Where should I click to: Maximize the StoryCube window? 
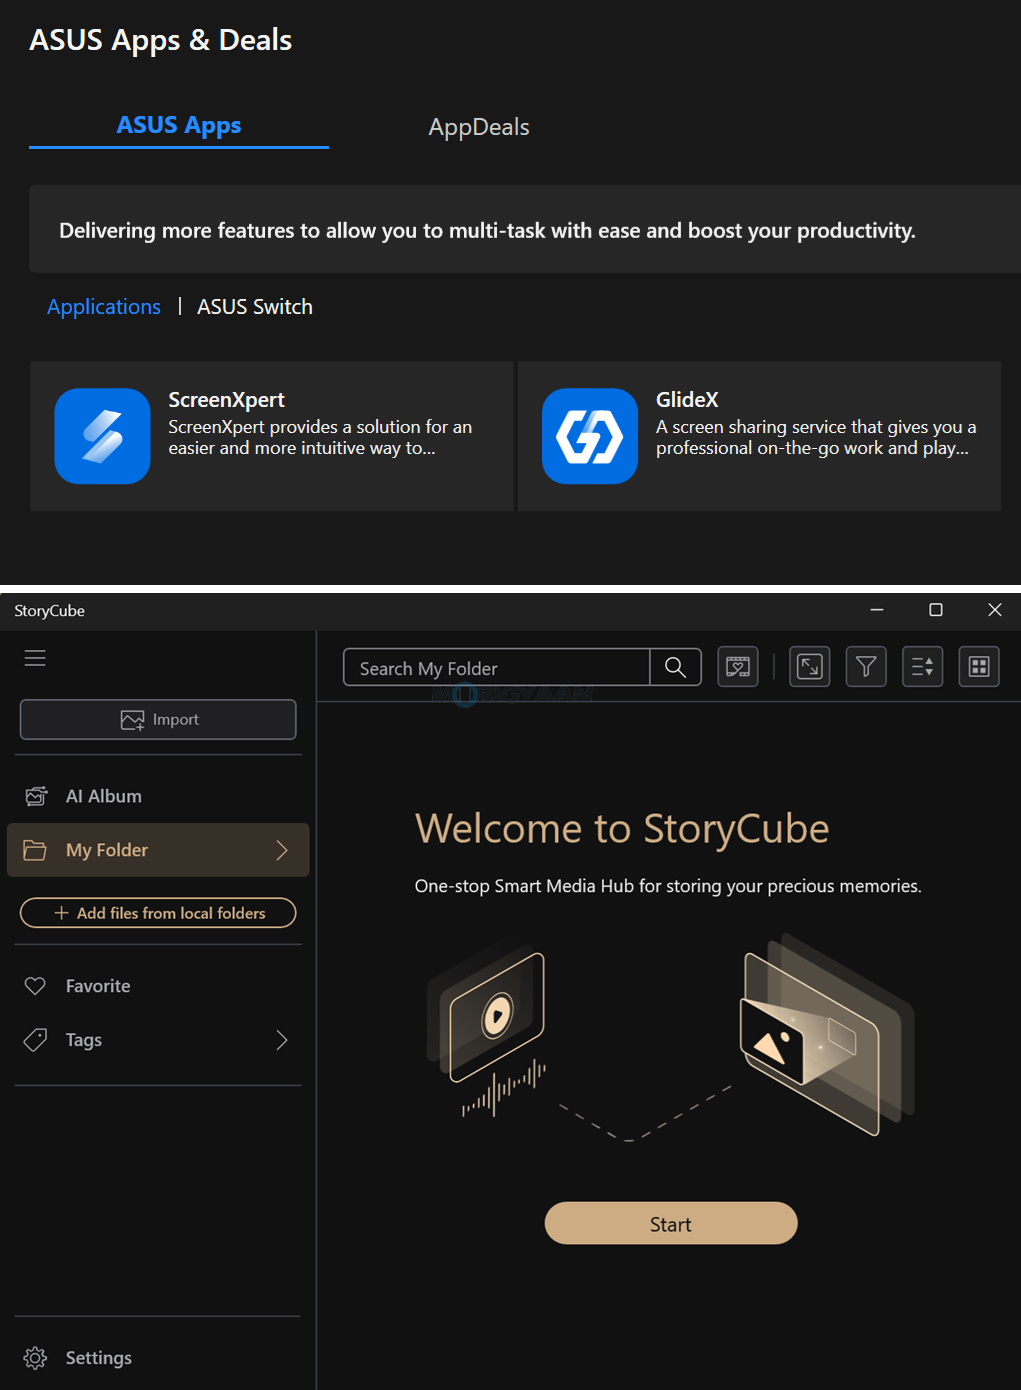[x=936, y=610]
